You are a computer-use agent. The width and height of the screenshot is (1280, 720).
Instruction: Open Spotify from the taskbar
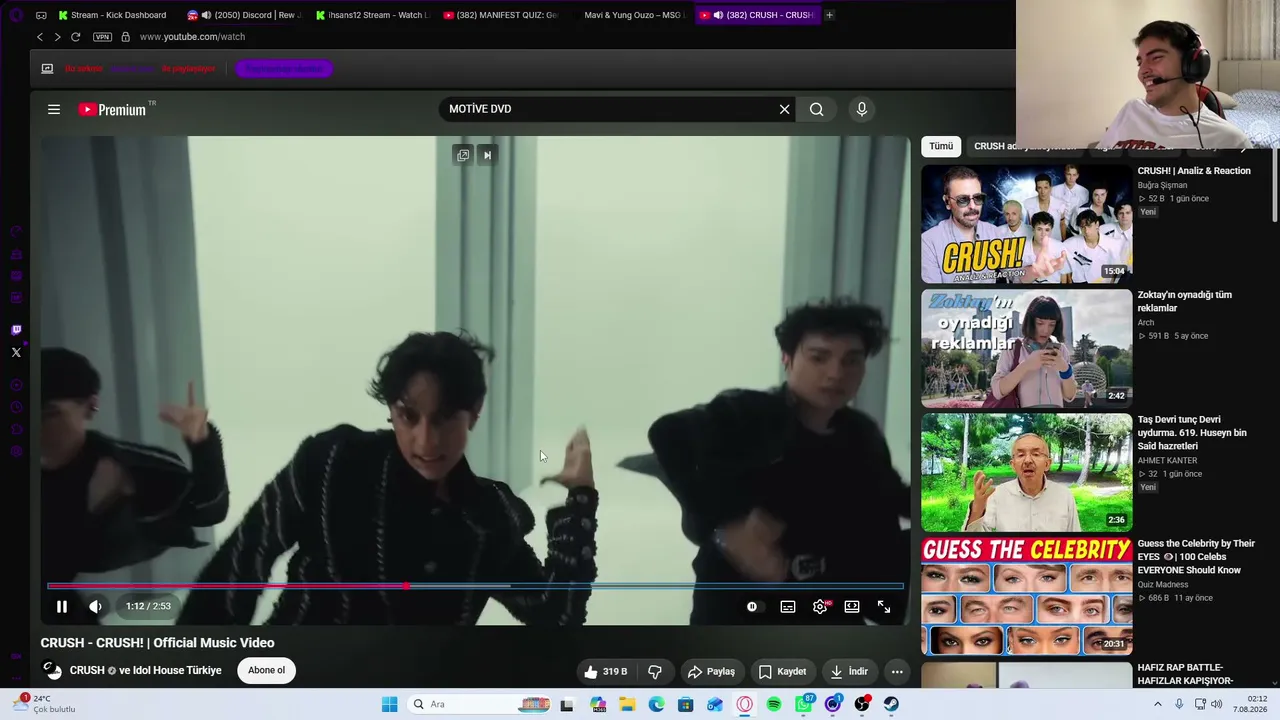click(774, 704)
